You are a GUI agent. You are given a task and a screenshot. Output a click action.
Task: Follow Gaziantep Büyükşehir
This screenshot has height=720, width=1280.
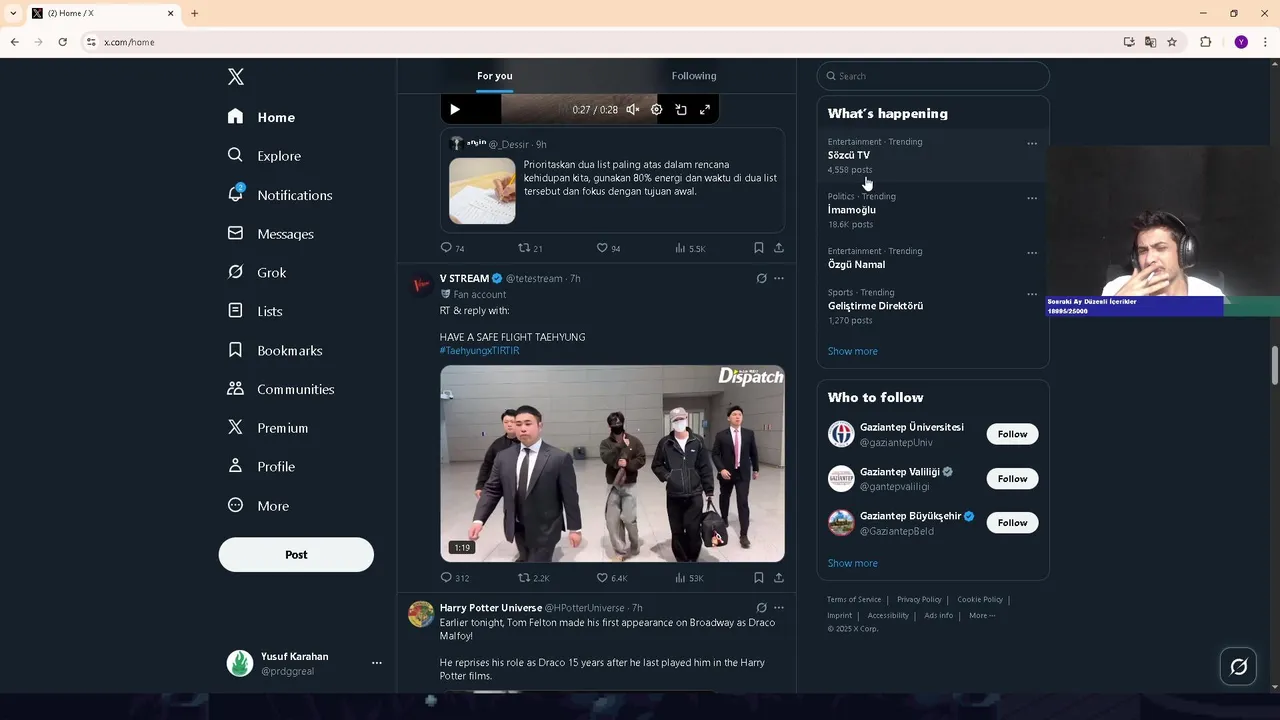1012,523
